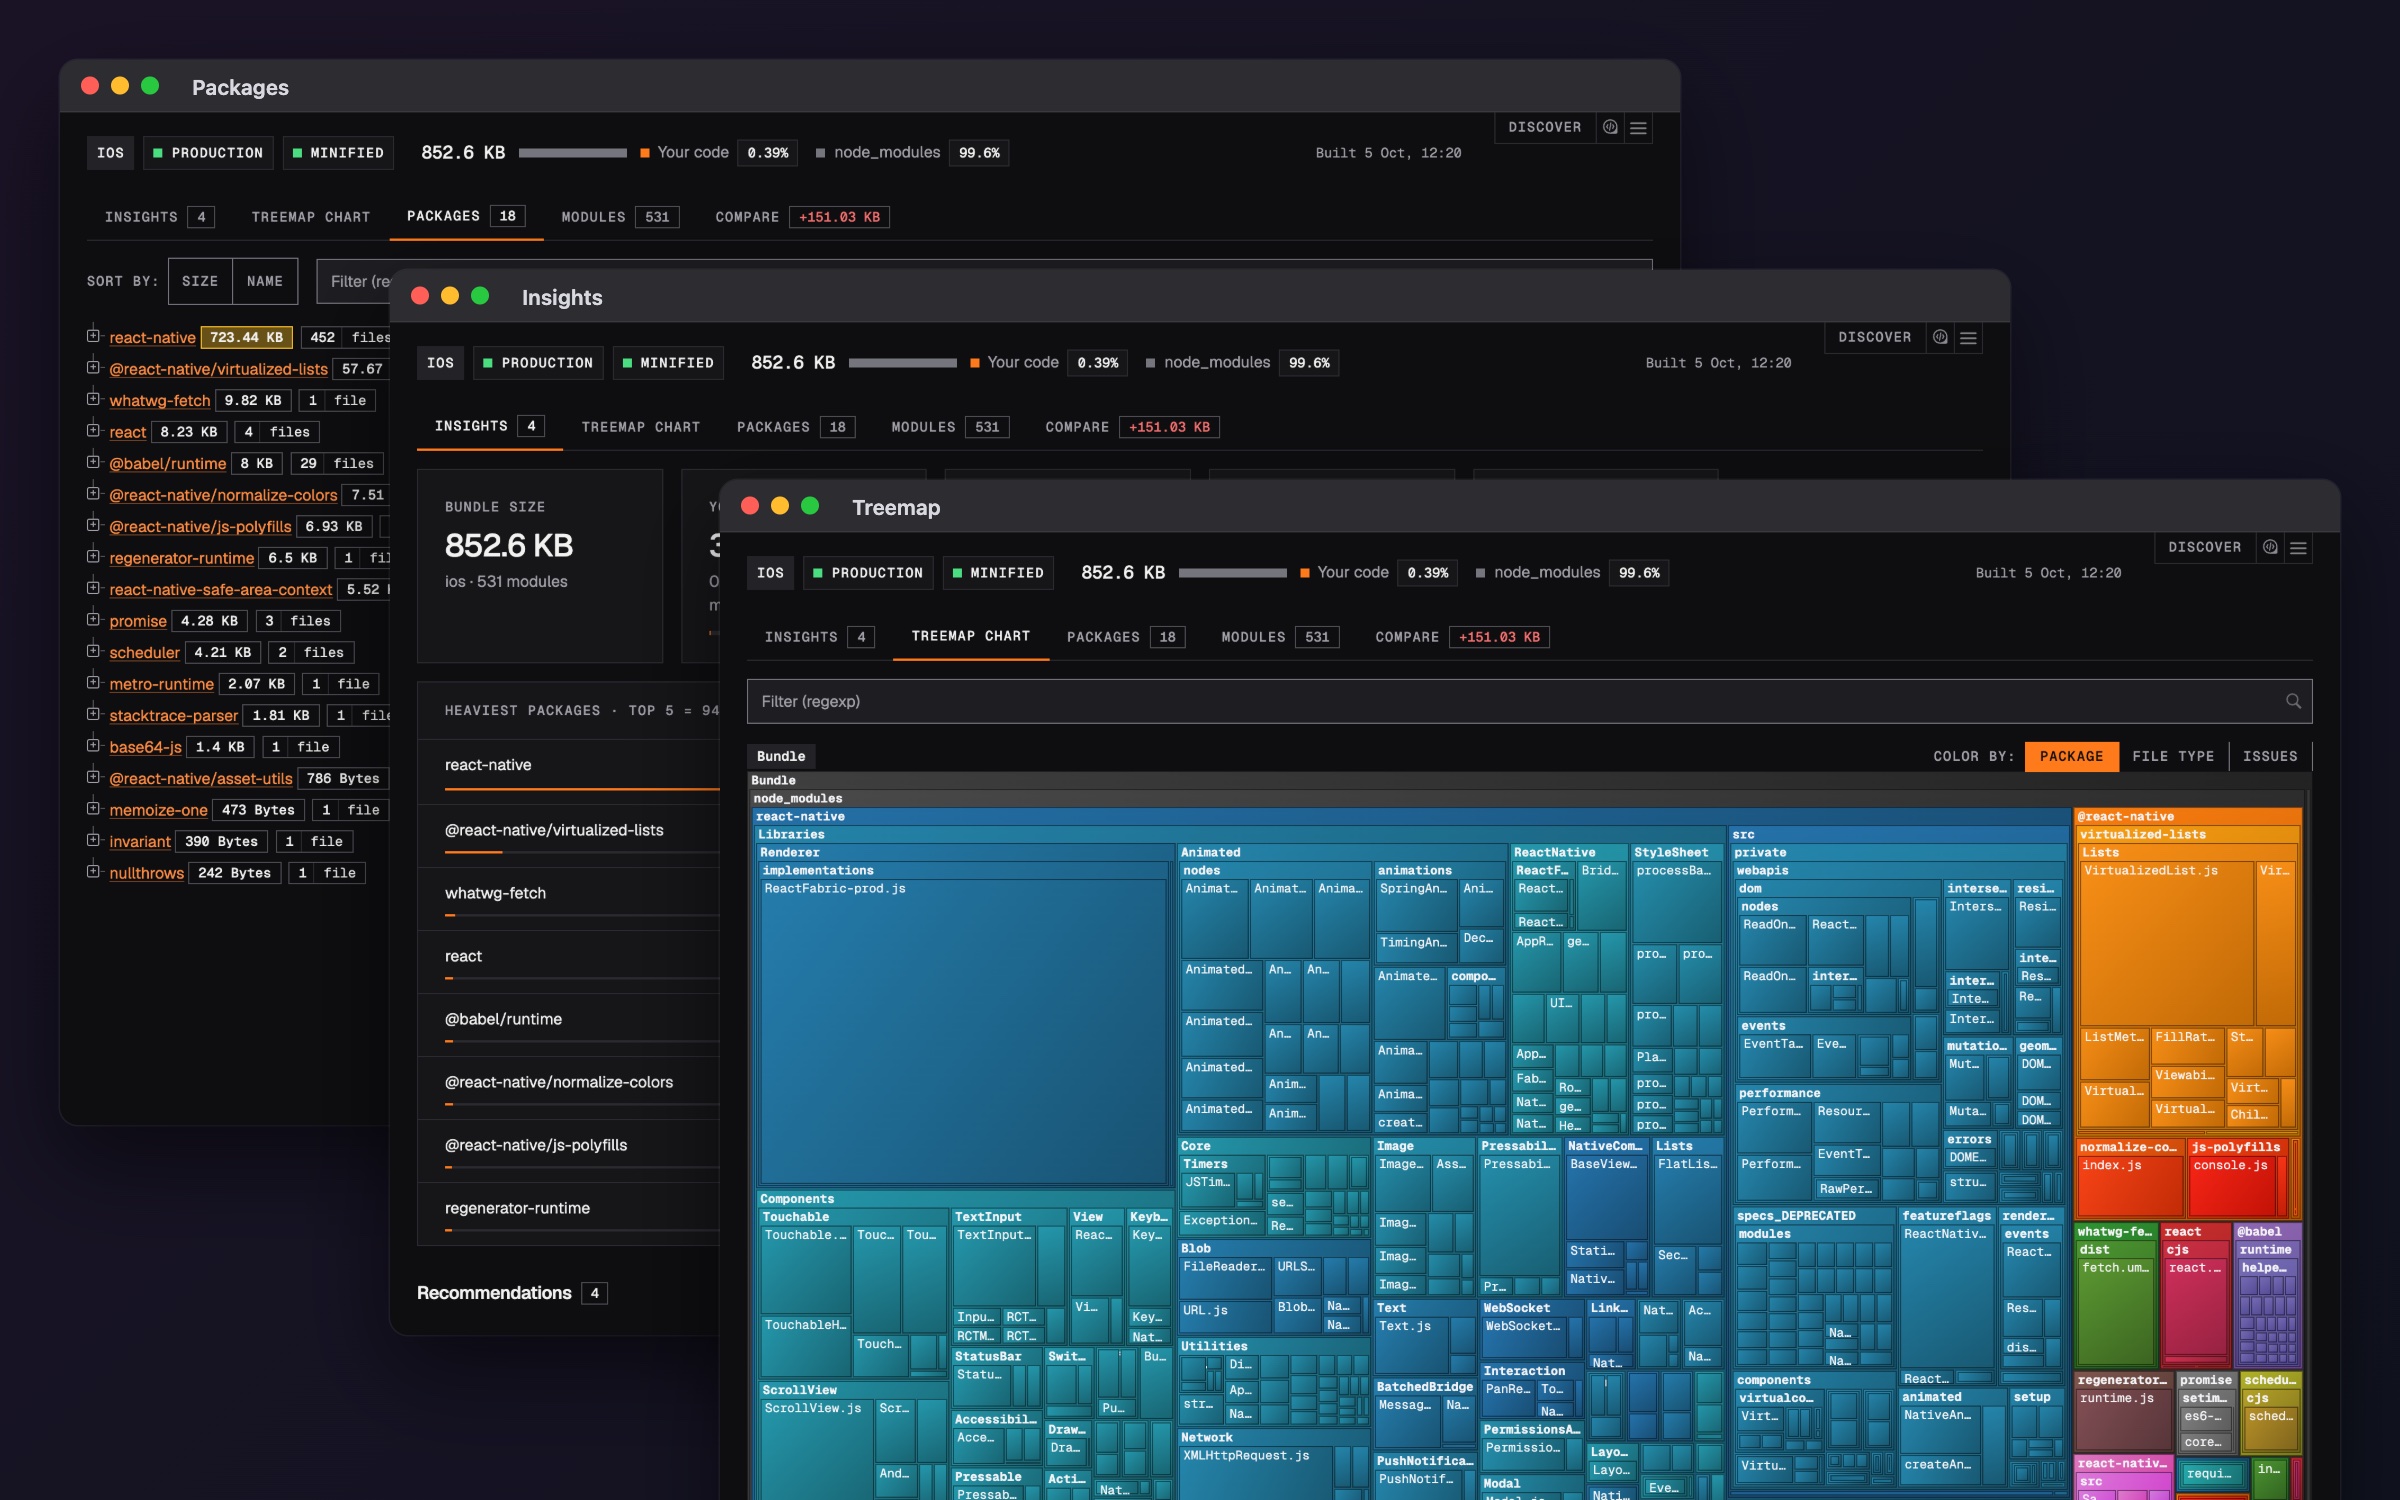Open hamburger menu in Packages window
The height and width of the screenshot is (1500, 2400).
[x=1638, y=127]
